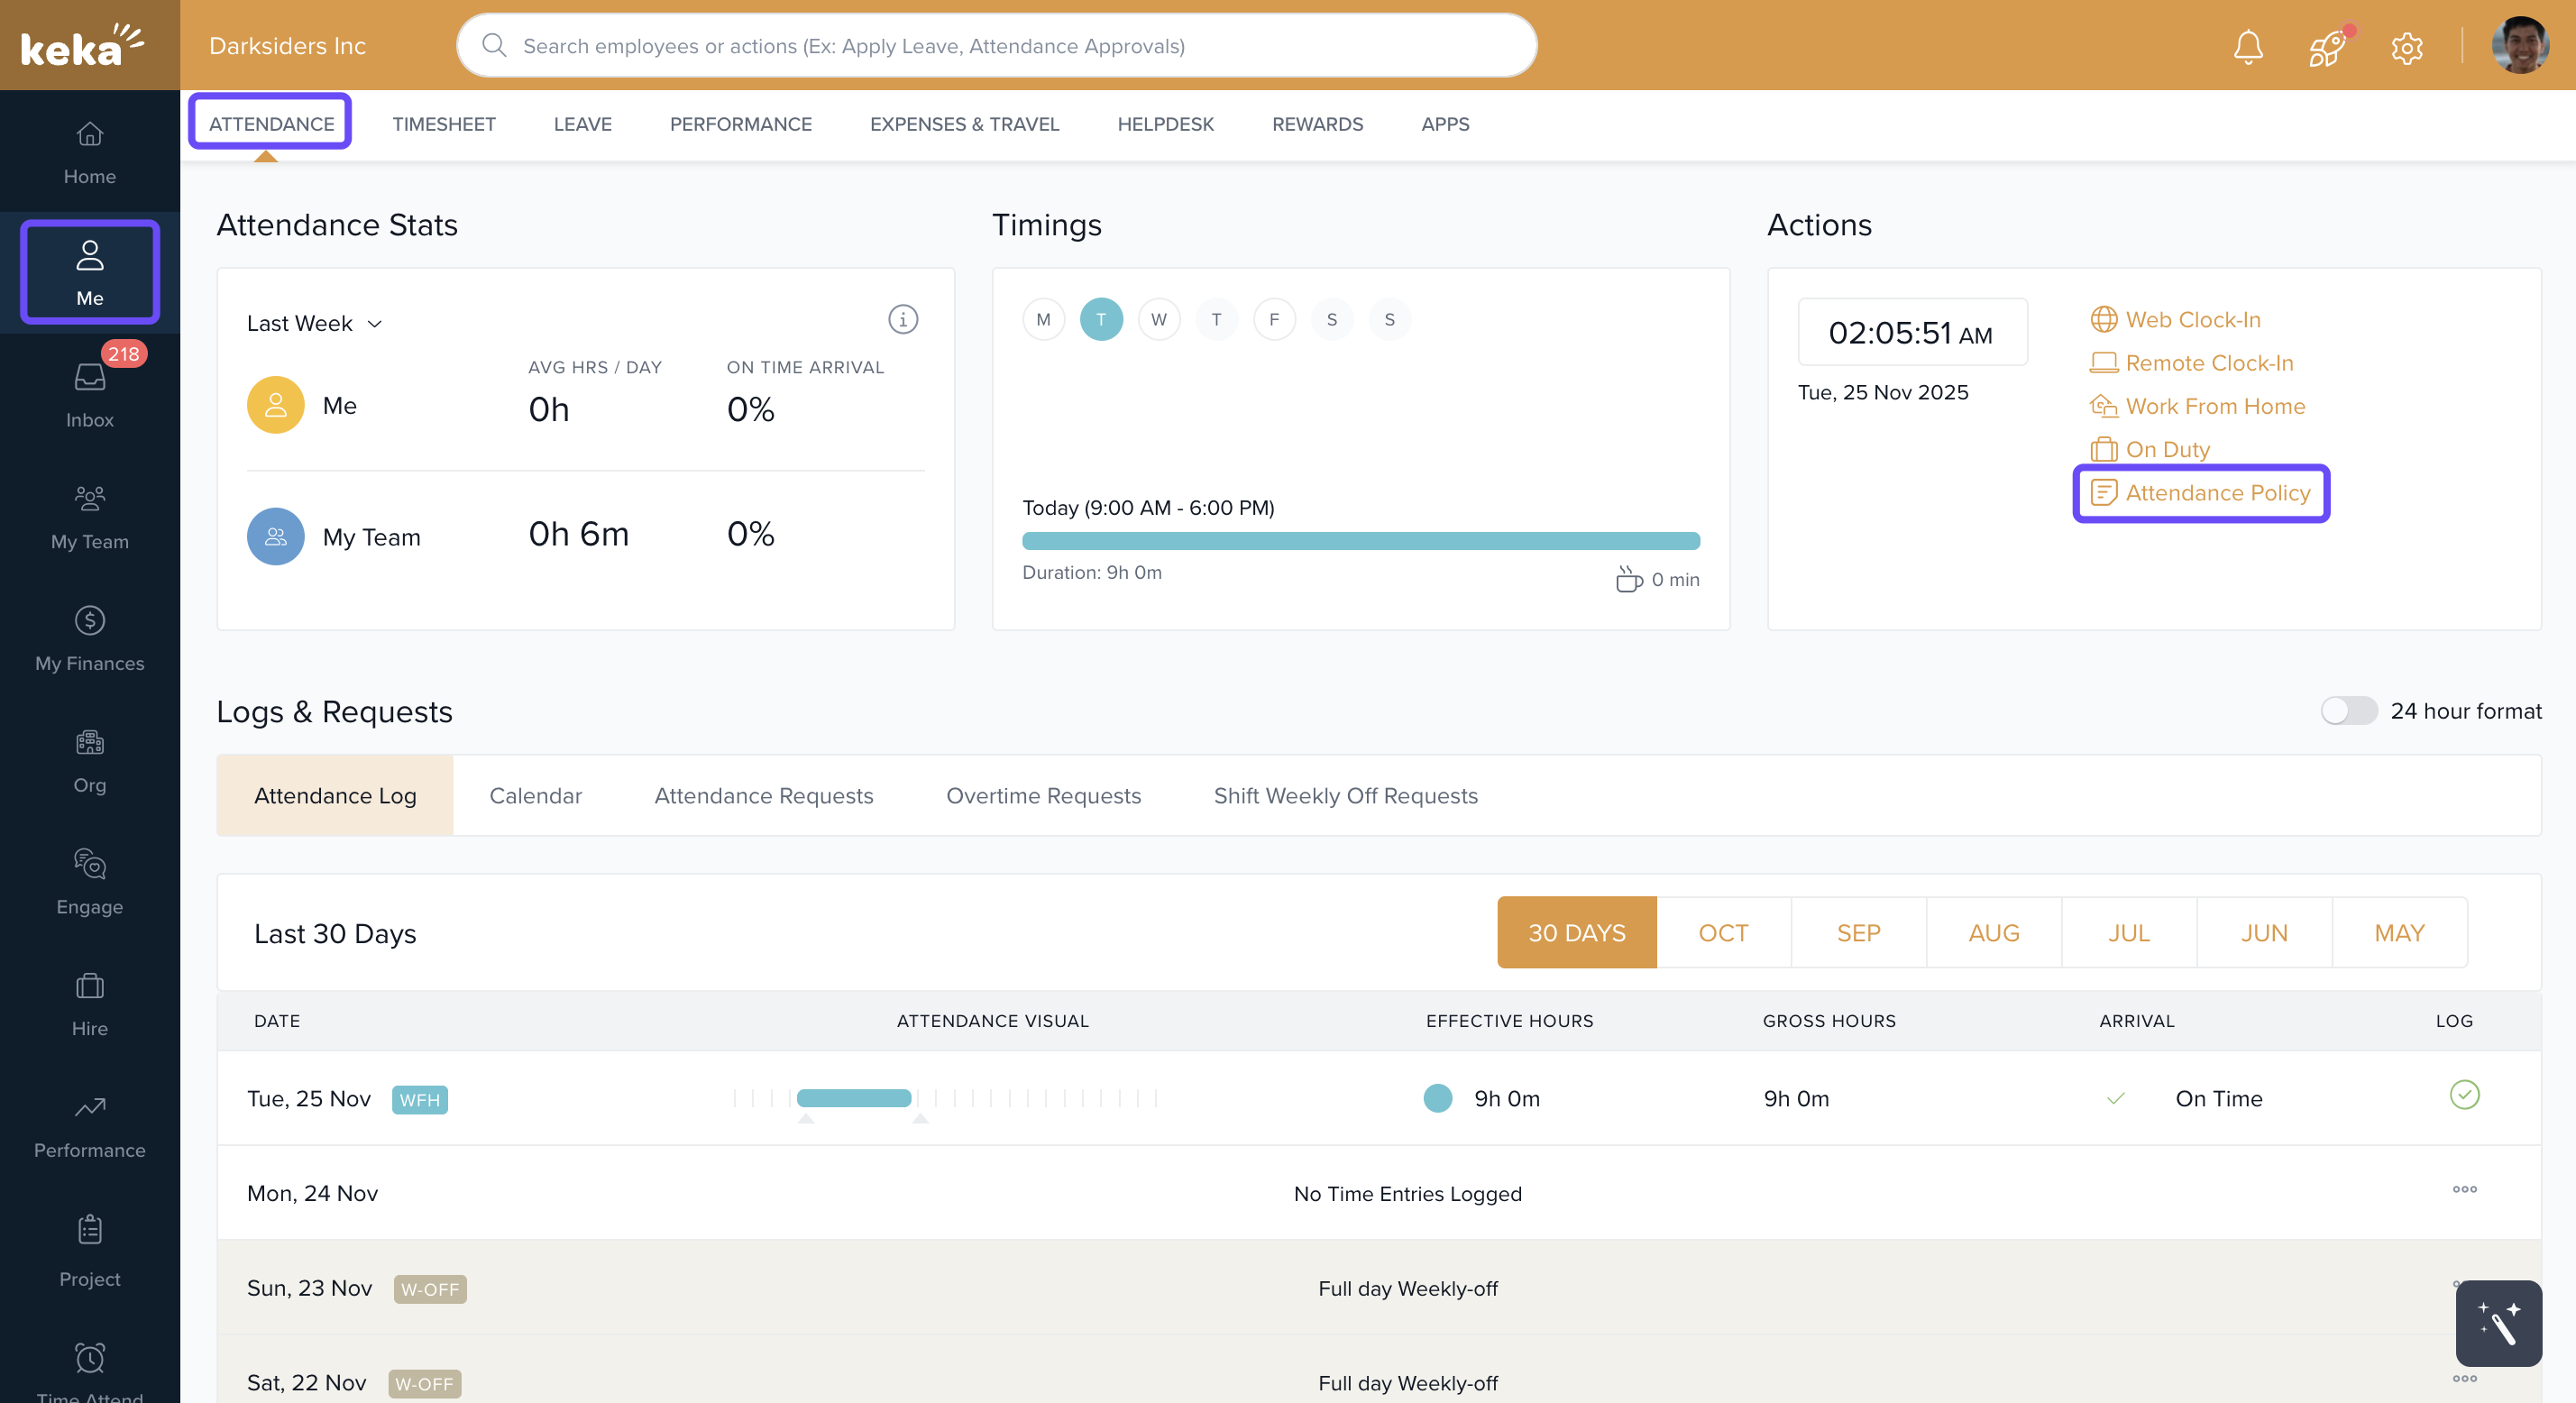Viewport: 2576px width, 1403px height.
Task: Expand the Last Week dropdown
Action: point(314,324)
